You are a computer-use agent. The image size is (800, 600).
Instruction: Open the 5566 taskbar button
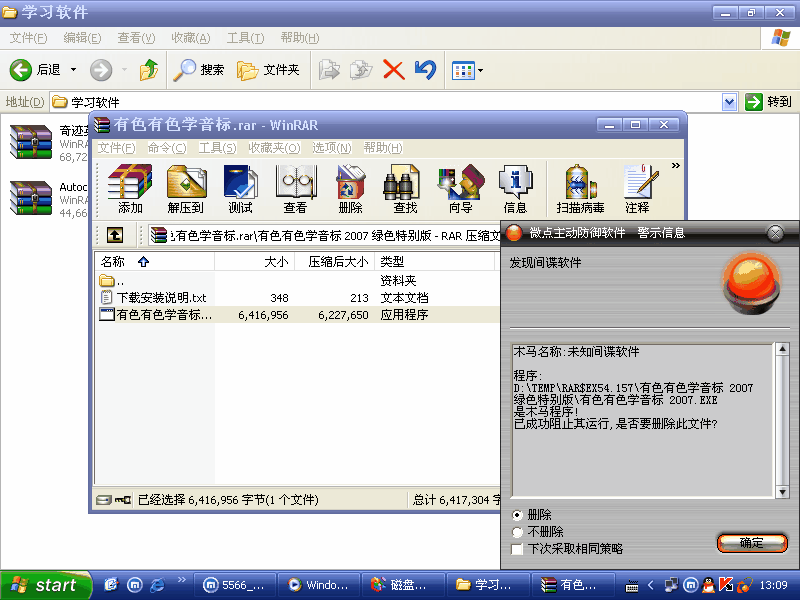pyautogui.click(x=235, y=585)
